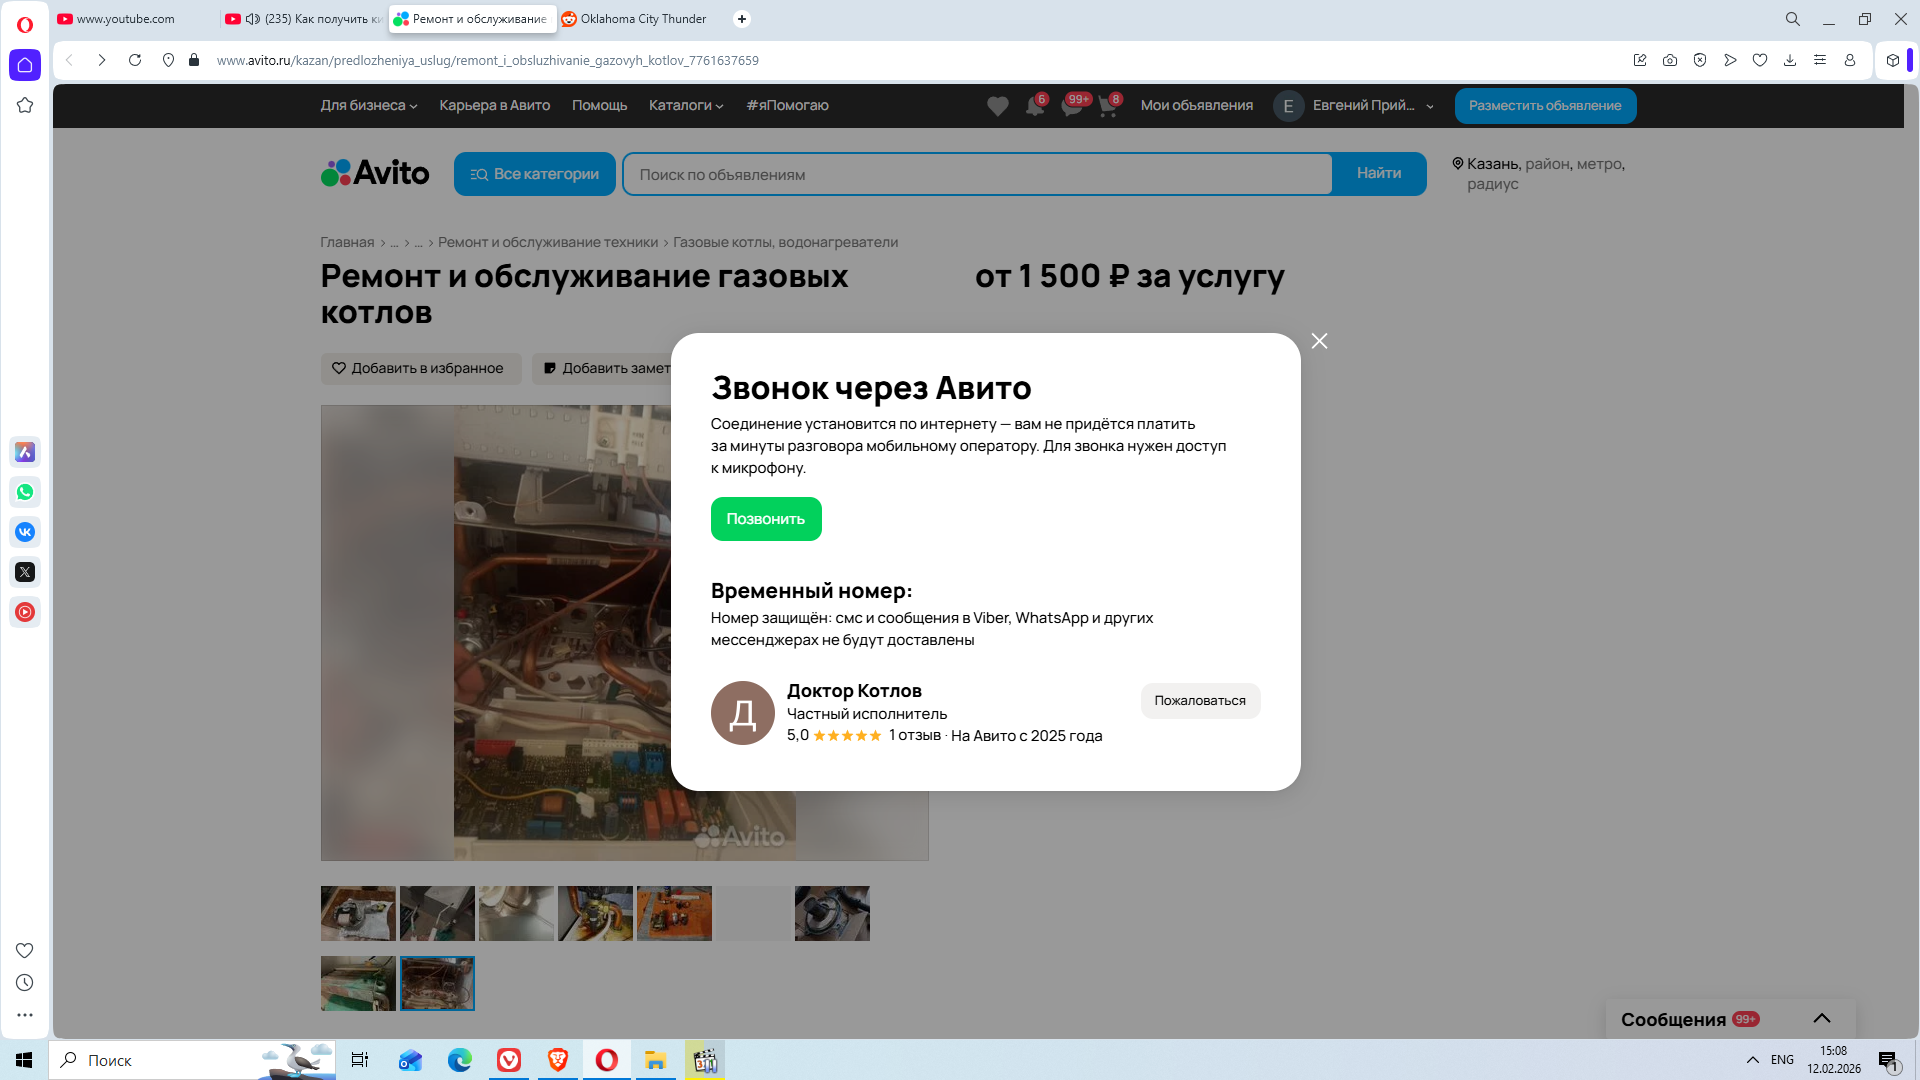
Task: Open VK in the Opera sidebar
Action: (x=25, y=532)
